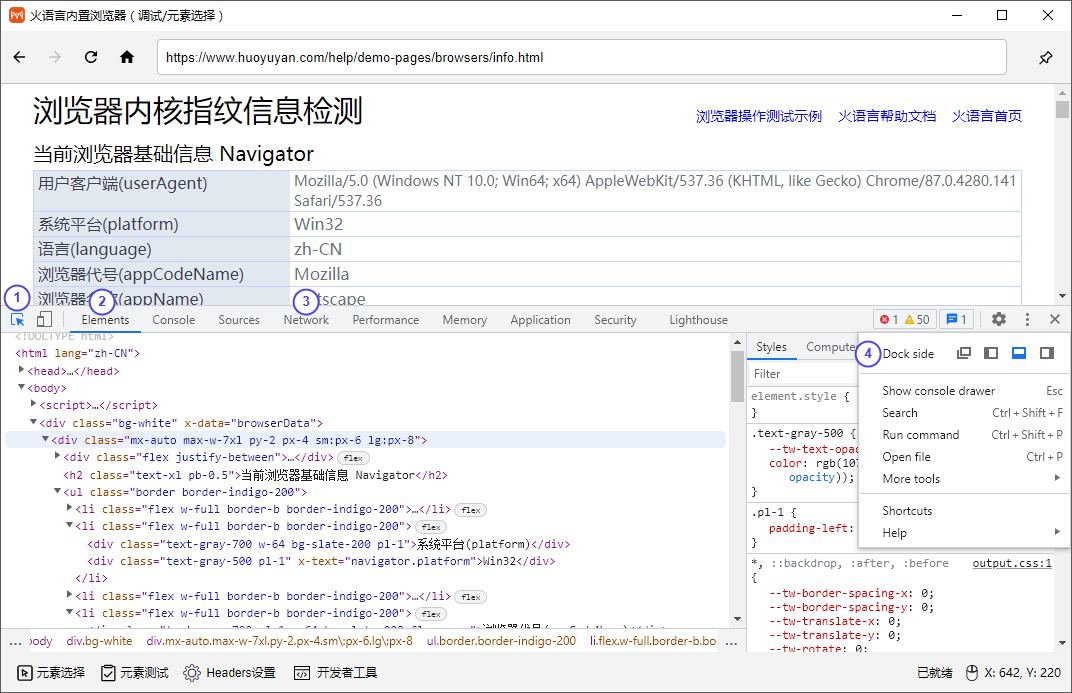Open the Sources tab
This screenshot has width=1072, height=693.
239,320
